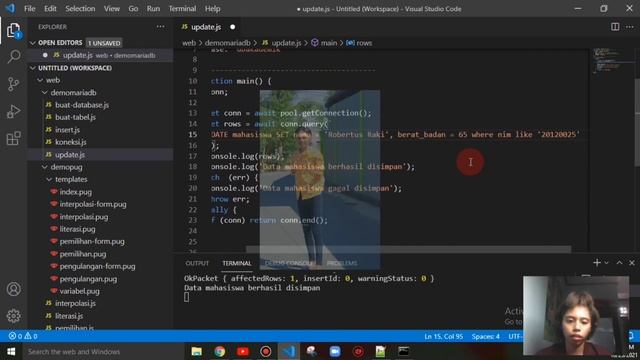Click the Explorer more actions ellipsis

coord(160,27)
